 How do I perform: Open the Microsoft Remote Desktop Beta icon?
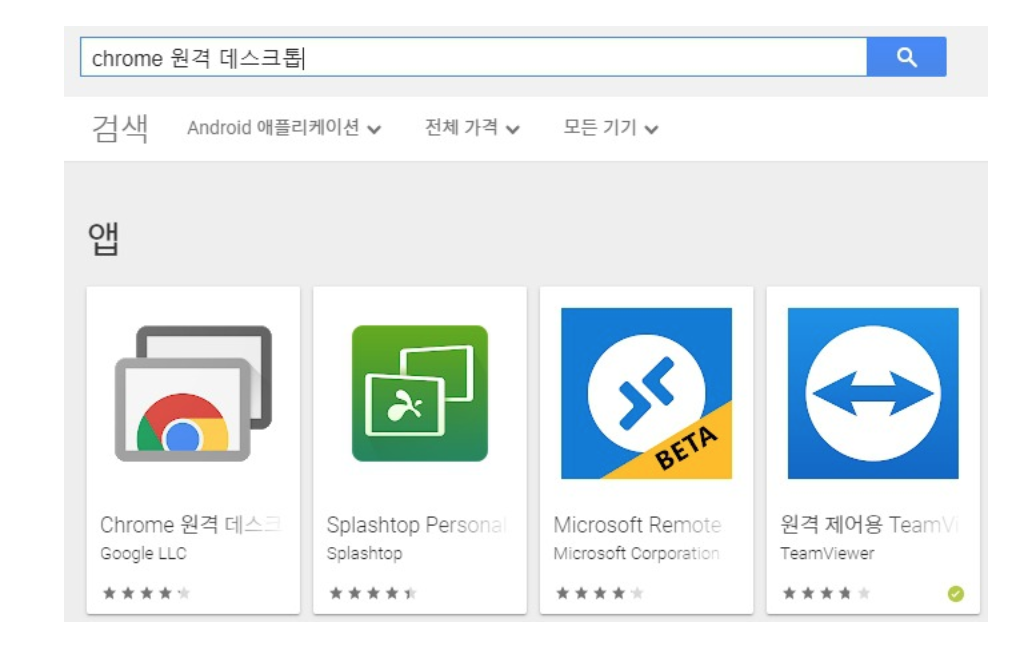coord(646,394)
